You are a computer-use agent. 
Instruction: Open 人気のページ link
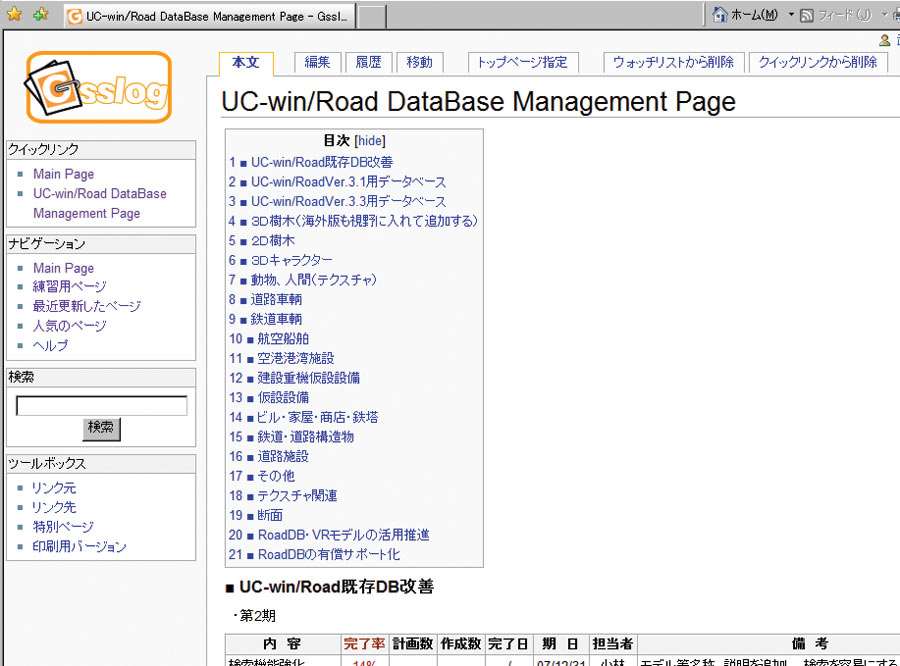click(69, 326)
